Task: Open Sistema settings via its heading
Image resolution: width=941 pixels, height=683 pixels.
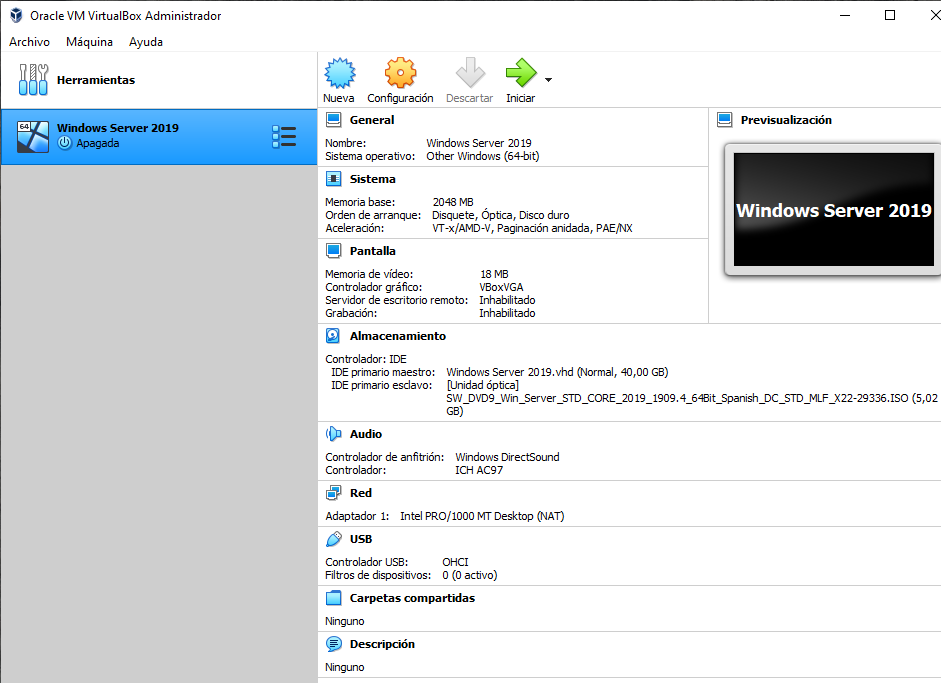Action: coord(373,179)
